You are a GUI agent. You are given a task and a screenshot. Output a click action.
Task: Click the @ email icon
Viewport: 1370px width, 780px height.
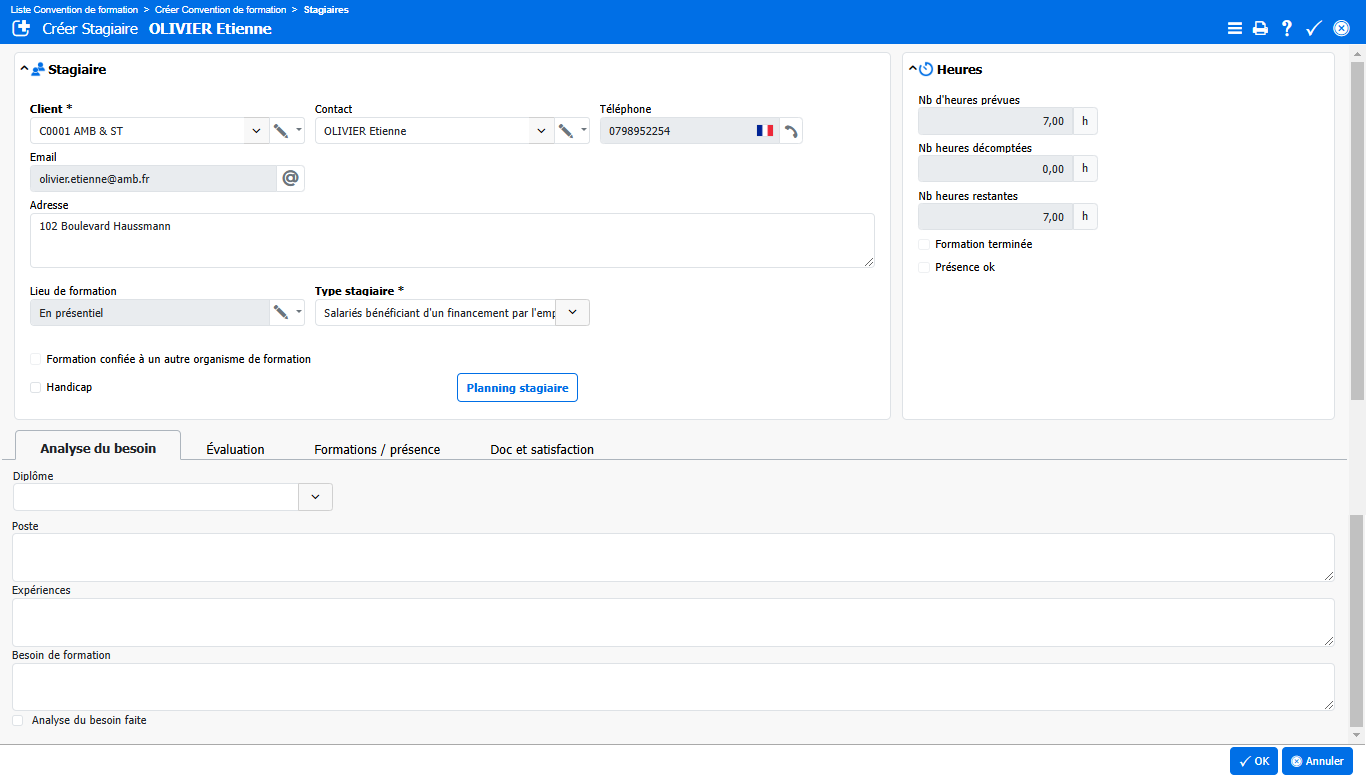[290, 178]
